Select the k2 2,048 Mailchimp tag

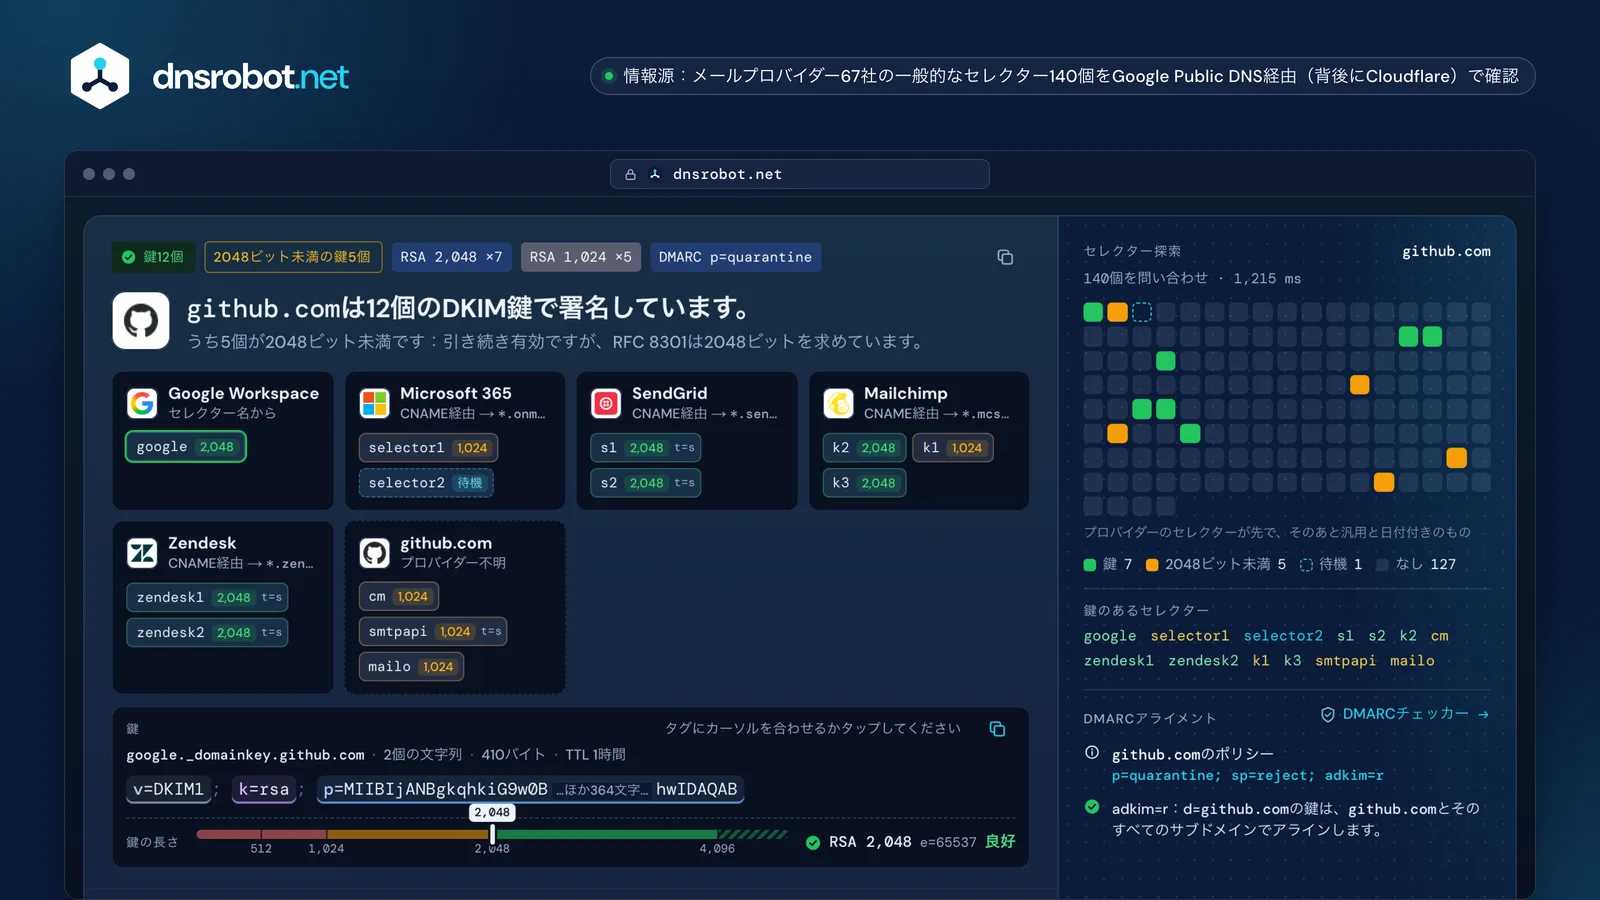[864, 447]
